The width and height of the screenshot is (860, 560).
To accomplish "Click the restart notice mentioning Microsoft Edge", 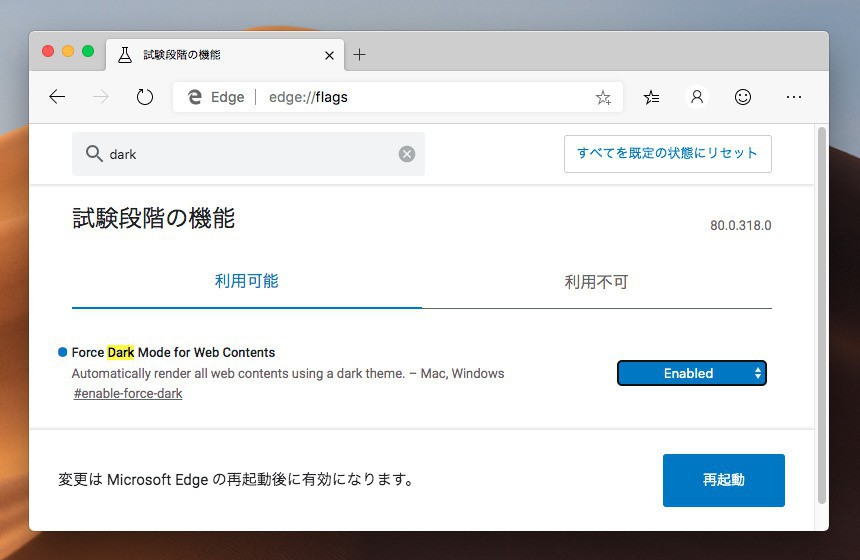I will pyautogui.click(x=236, y=479).
